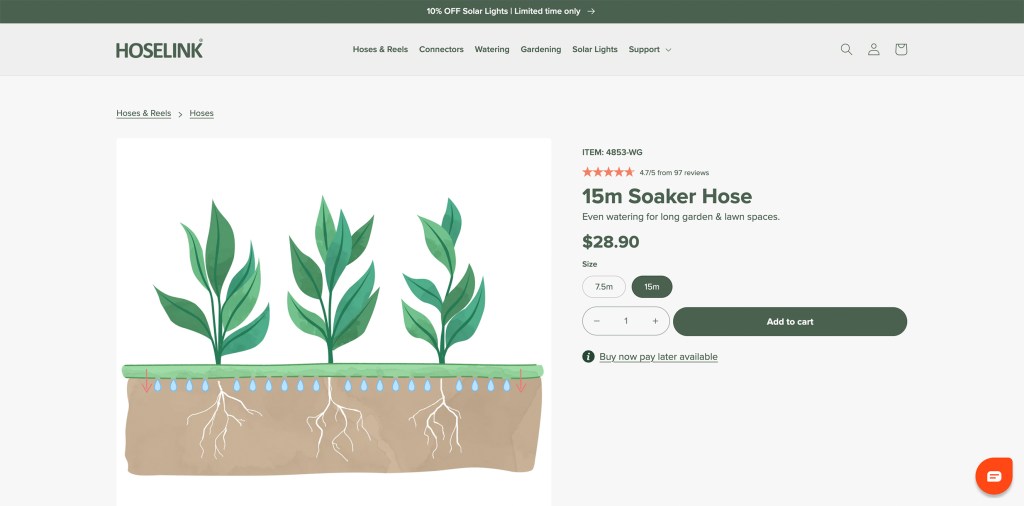This screenshot has height=506, width=1024.
Task: Expand the Support dropdown menu
Action: pos(650,49)
